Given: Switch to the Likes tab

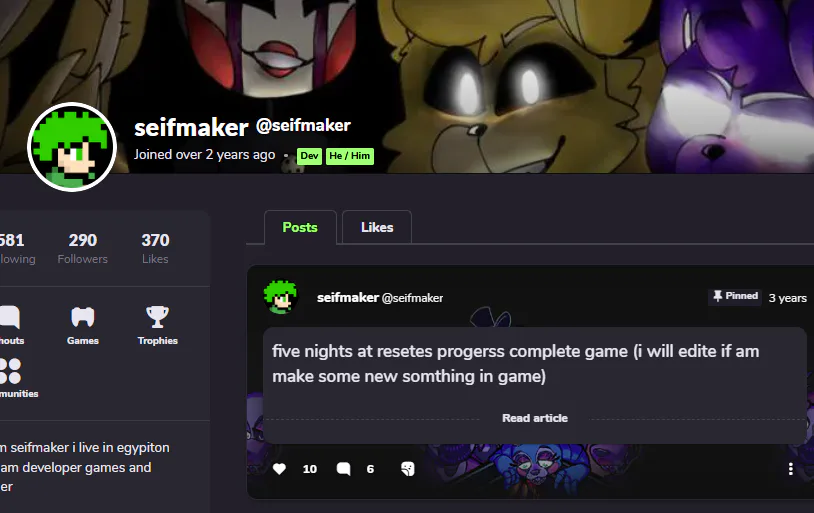Looking at the screenshot, I should click(377, 227).
